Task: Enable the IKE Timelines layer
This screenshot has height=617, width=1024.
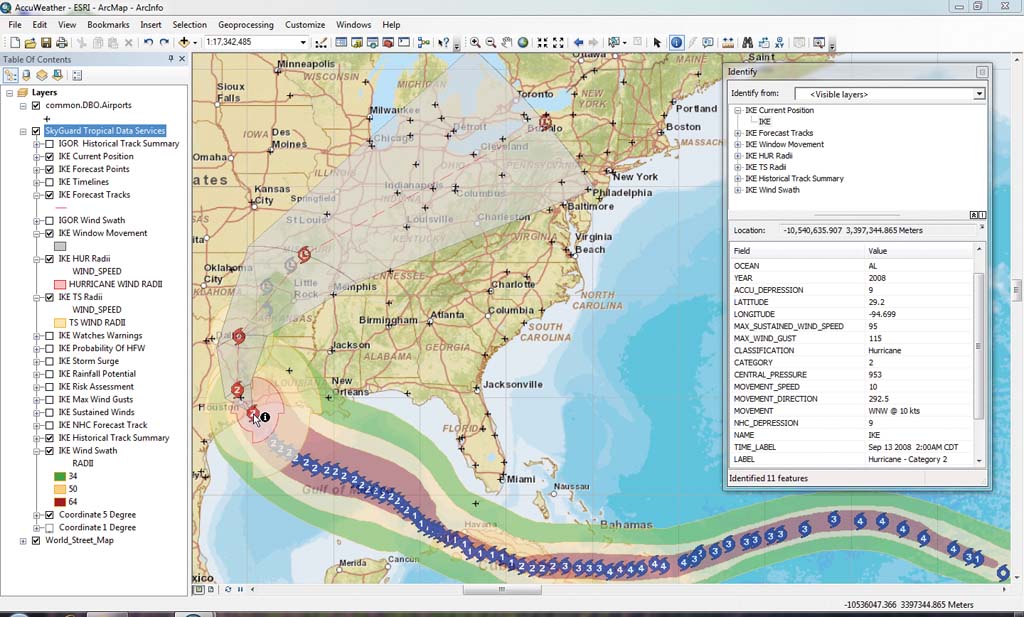Action: pos(49,182)
